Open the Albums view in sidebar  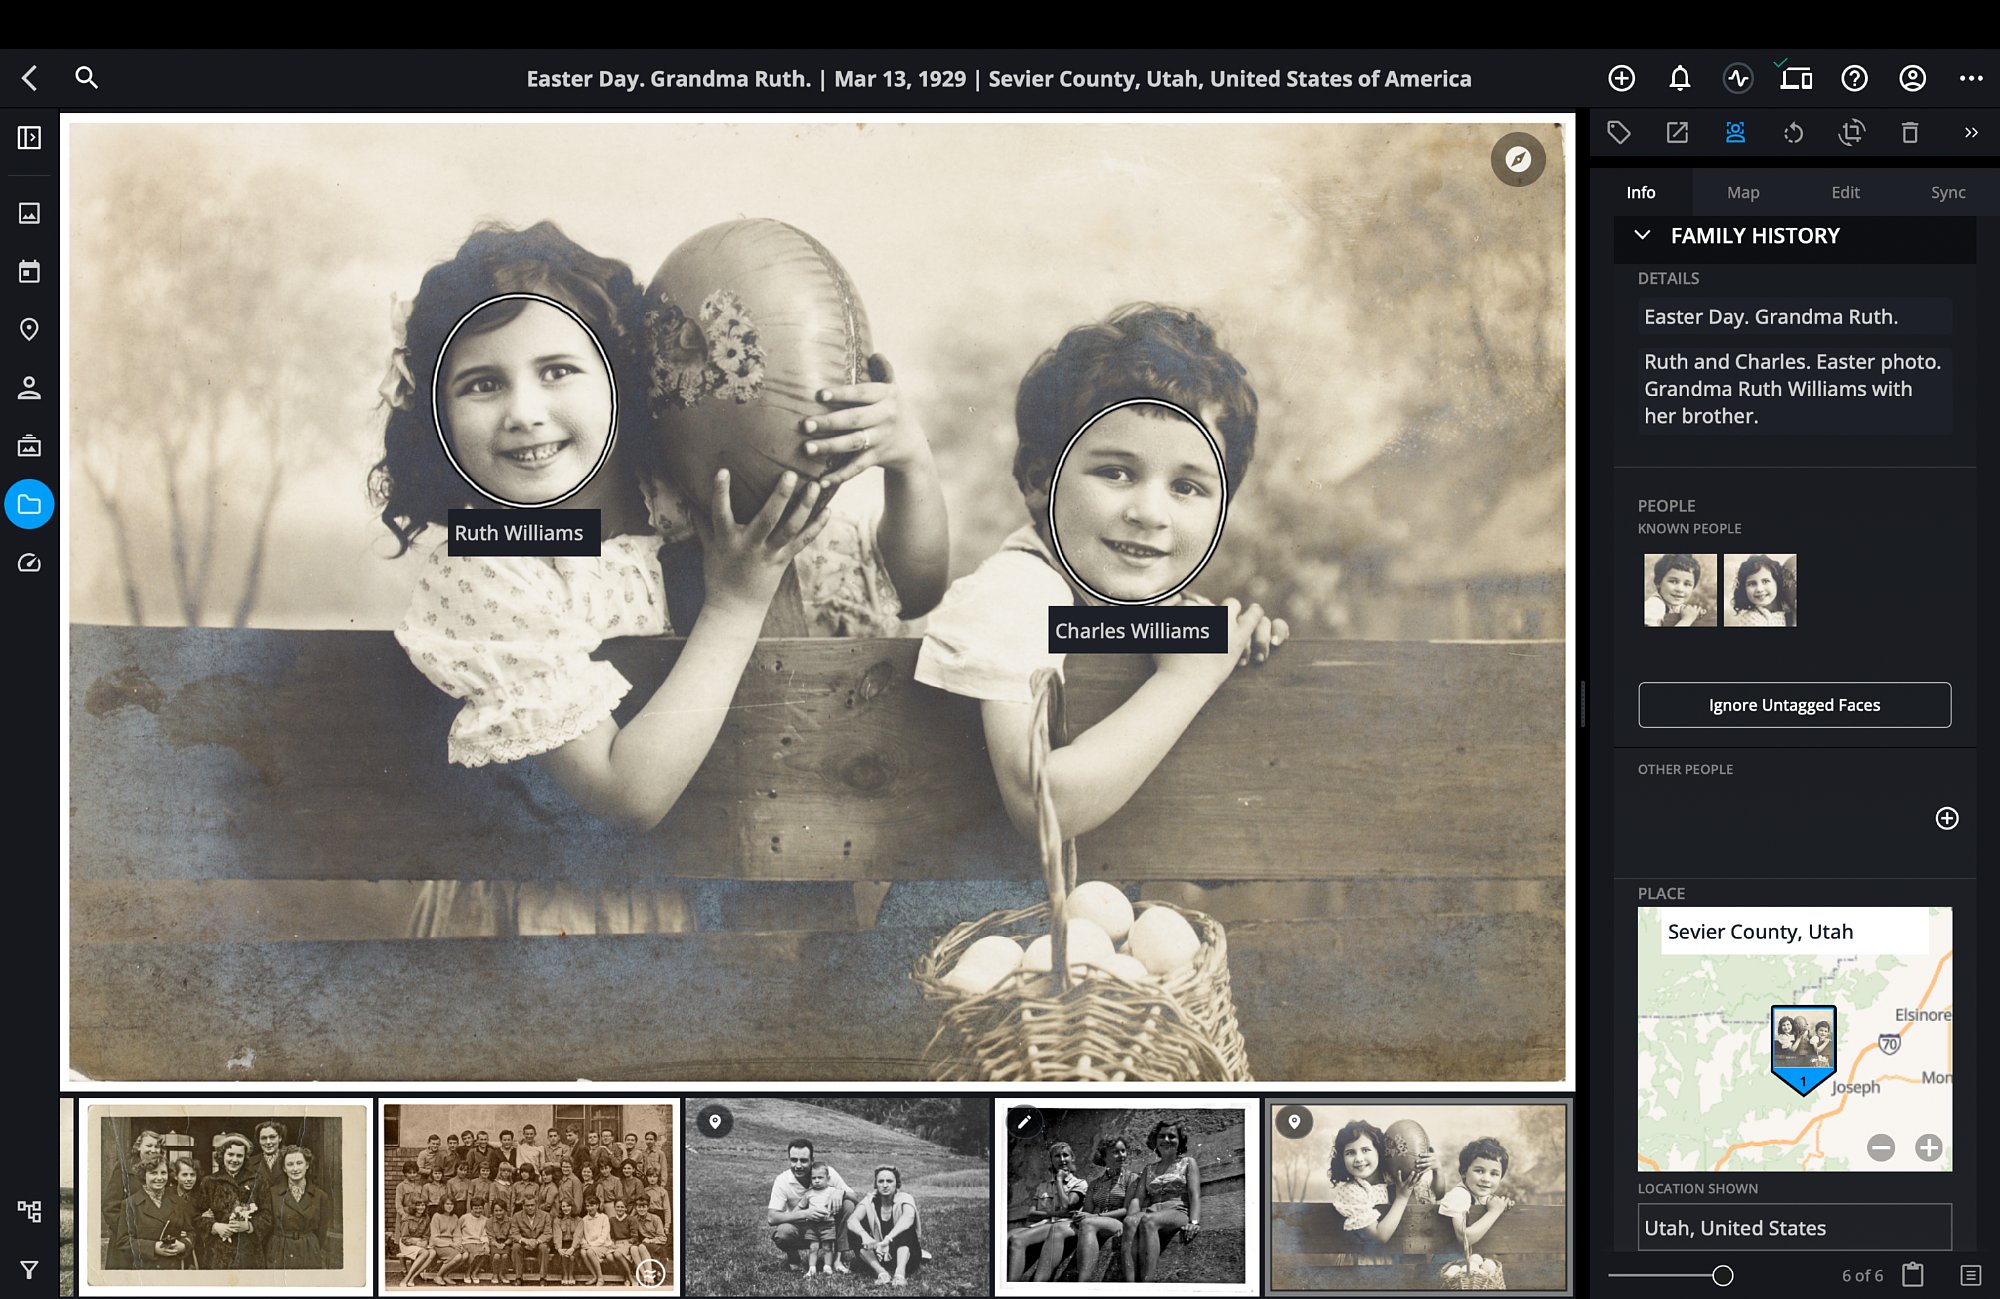(29, 445)
